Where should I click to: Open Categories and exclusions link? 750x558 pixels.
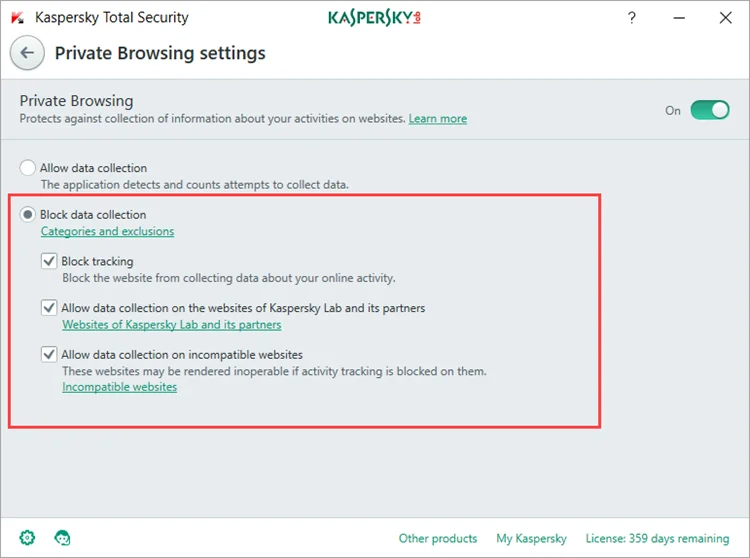[x=107, y=231]
